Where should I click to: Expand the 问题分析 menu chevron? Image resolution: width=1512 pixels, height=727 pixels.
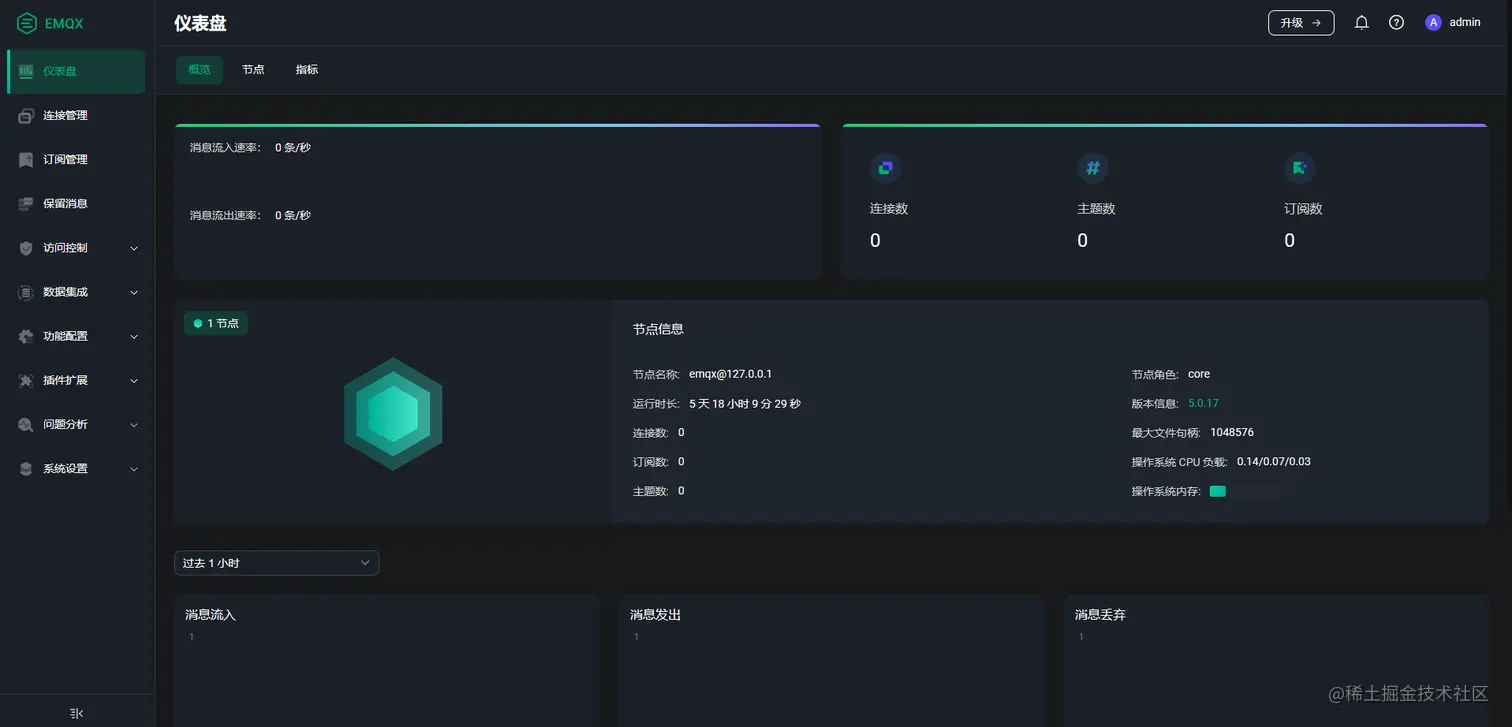(x=134, y=425)
